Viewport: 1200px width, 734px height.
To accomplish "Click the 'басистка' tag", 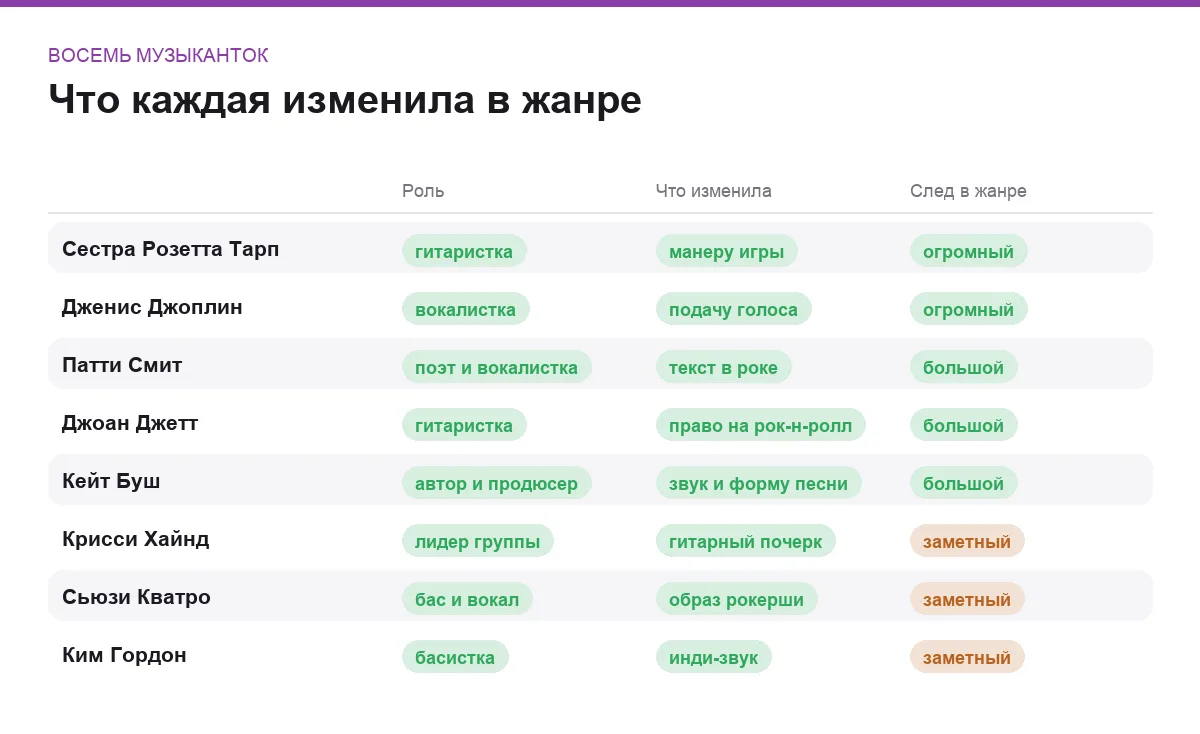I will coord(455,657).
